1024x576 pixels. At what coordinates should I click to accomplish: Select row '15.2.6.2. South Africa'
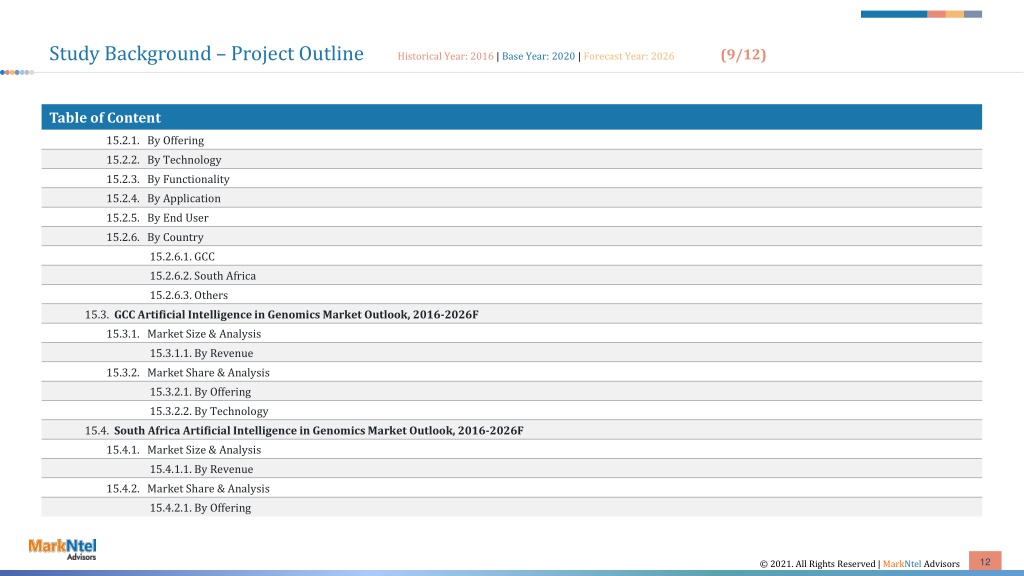[x=511, y=276]
